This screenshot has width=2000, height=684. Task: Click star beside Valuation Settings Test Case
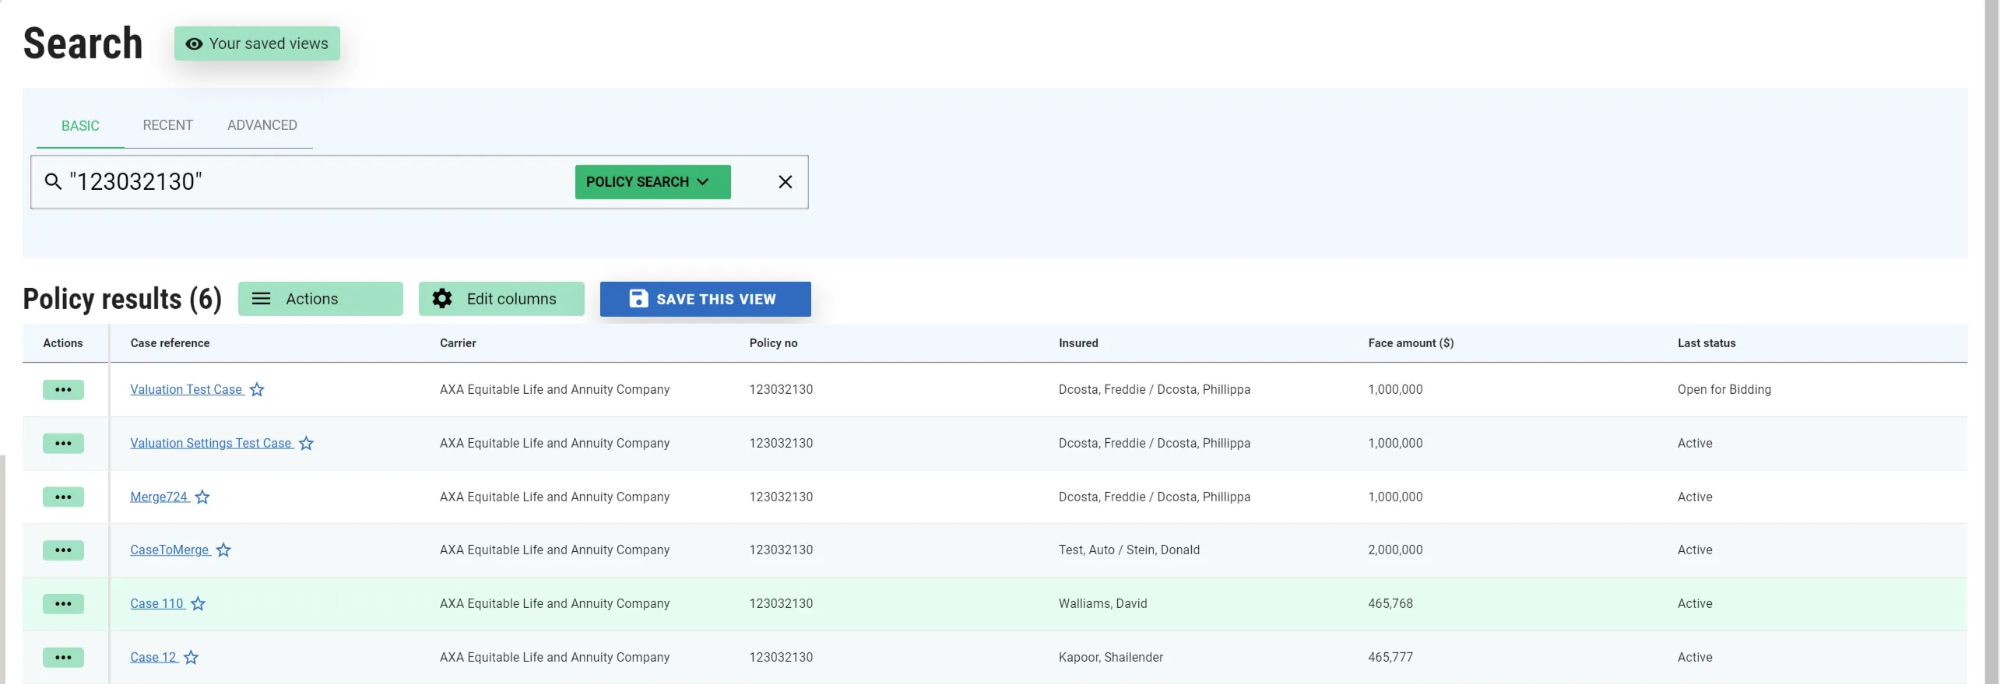pyautogui.click(x=306, y=444)
